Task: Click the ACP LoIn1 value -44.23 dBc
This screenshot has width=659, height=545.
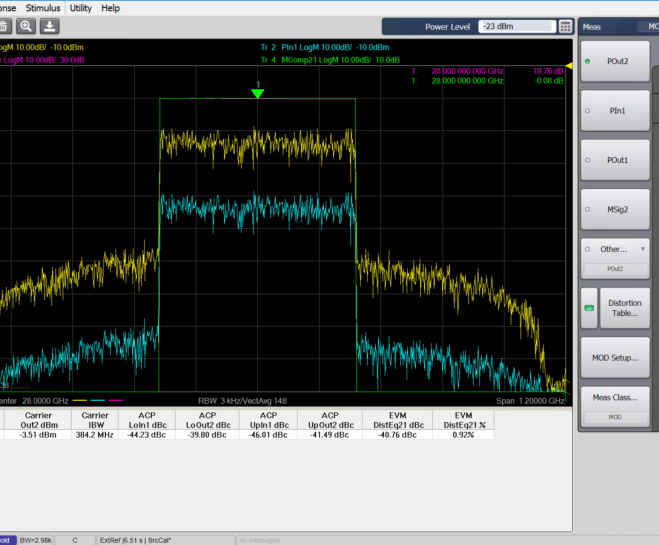Action: (x=147, y=435)
